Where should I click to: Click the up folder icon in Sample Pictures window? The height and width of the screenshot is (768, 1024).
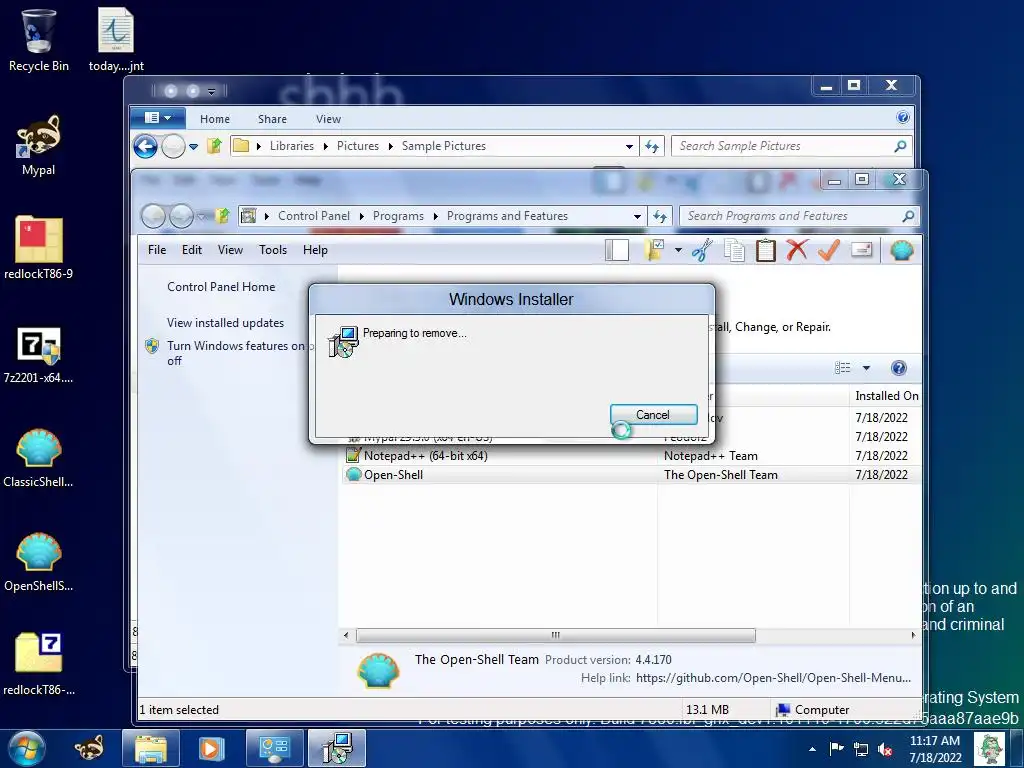(x=214, y=146)
